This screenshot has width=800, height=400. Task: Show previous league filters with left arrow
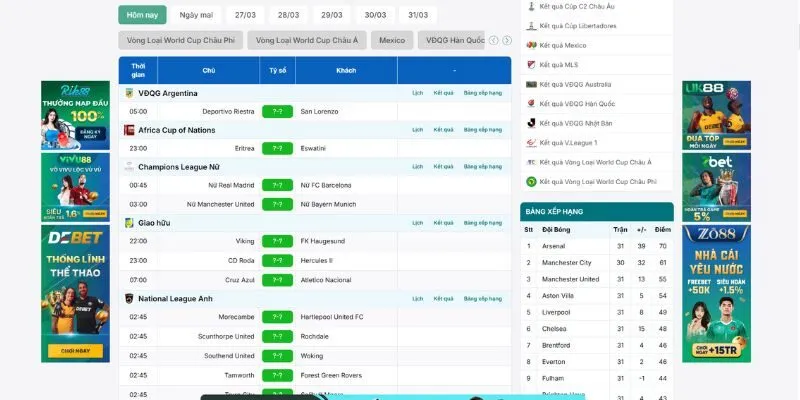493,40
